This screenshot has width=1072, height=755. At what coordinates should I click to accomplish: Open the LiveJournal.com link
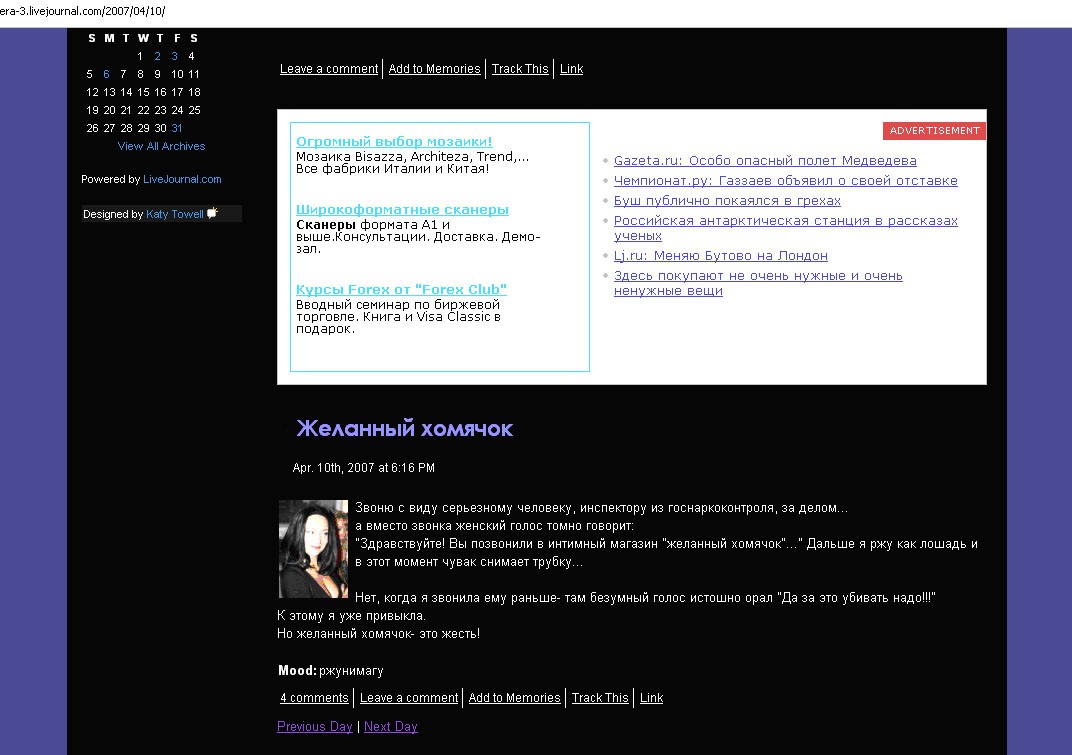click(182, 180)
